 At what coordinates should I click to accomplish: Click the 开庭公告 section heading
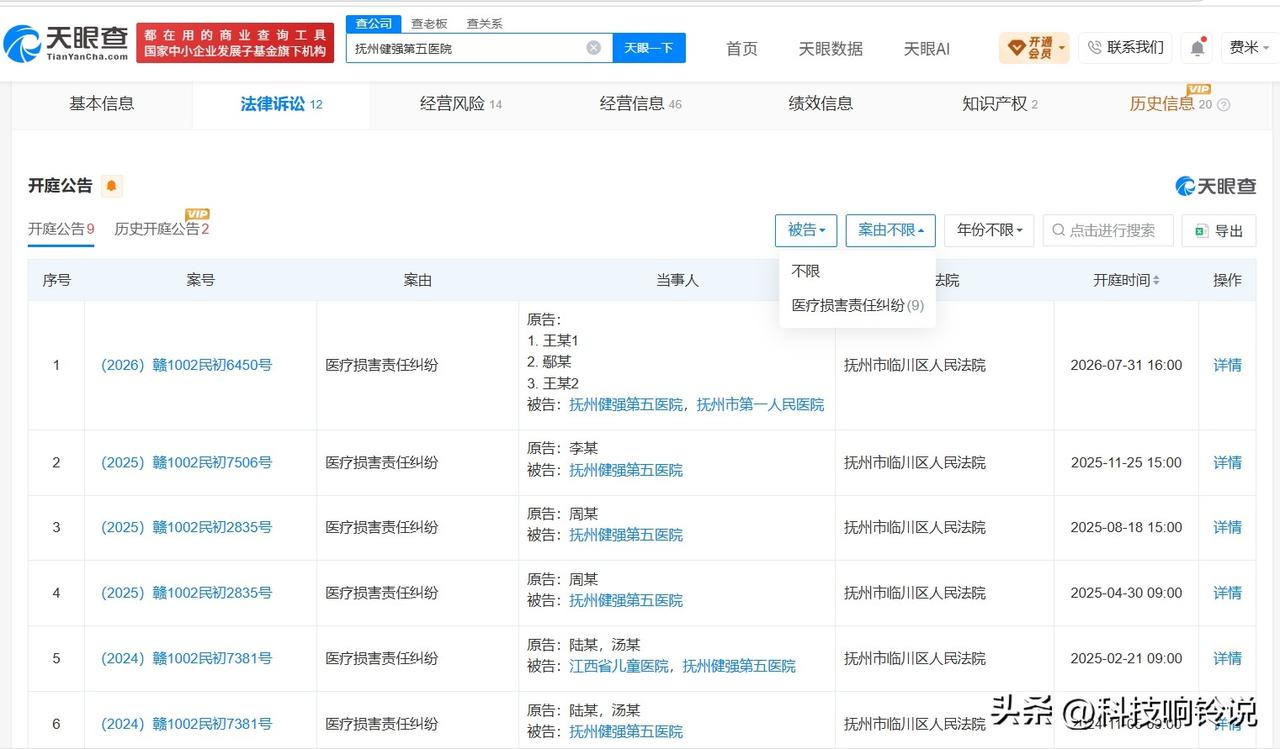point(60,186)
